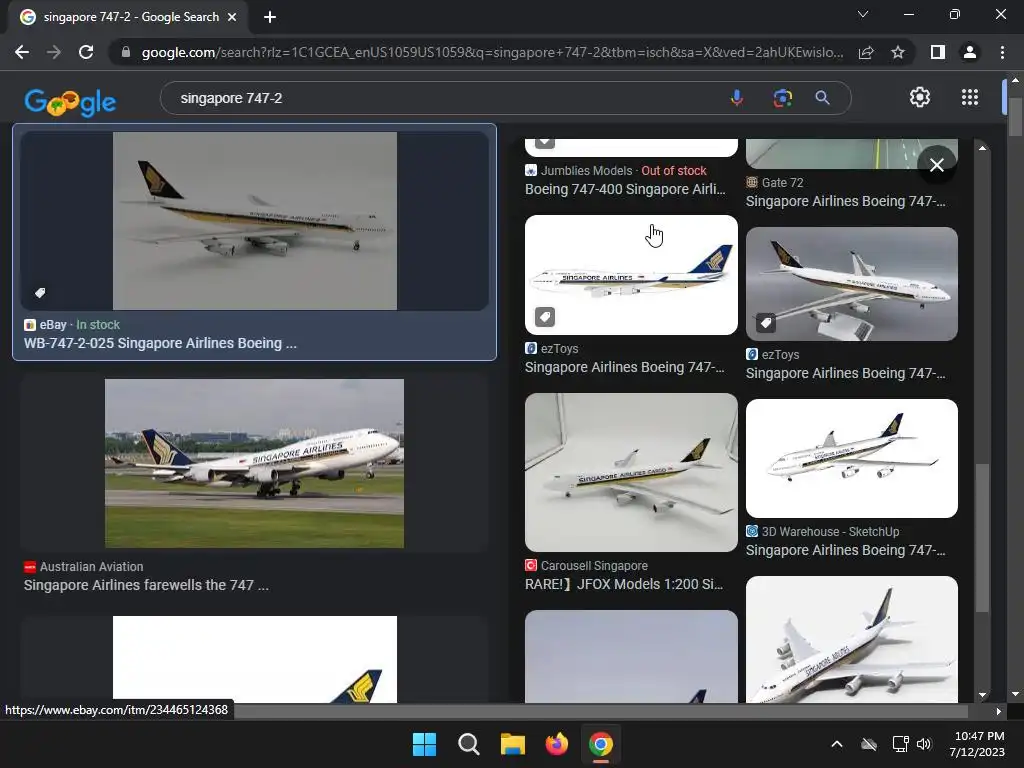The width and height of the screenshot is (1024, 768).
Task: Open first ezToys white-background 747 image
Action: pyautogui.click(x=632, y=275)
